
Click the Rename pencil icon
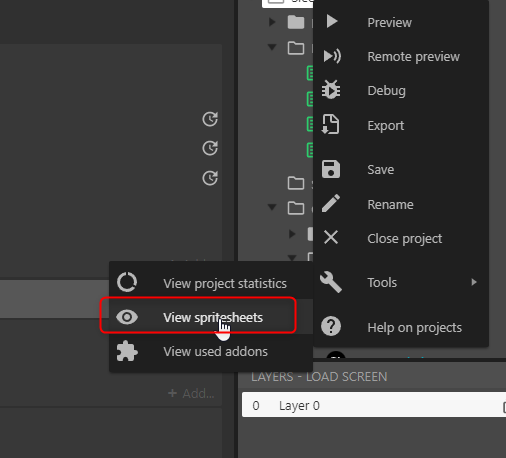[x=331, y=203]
